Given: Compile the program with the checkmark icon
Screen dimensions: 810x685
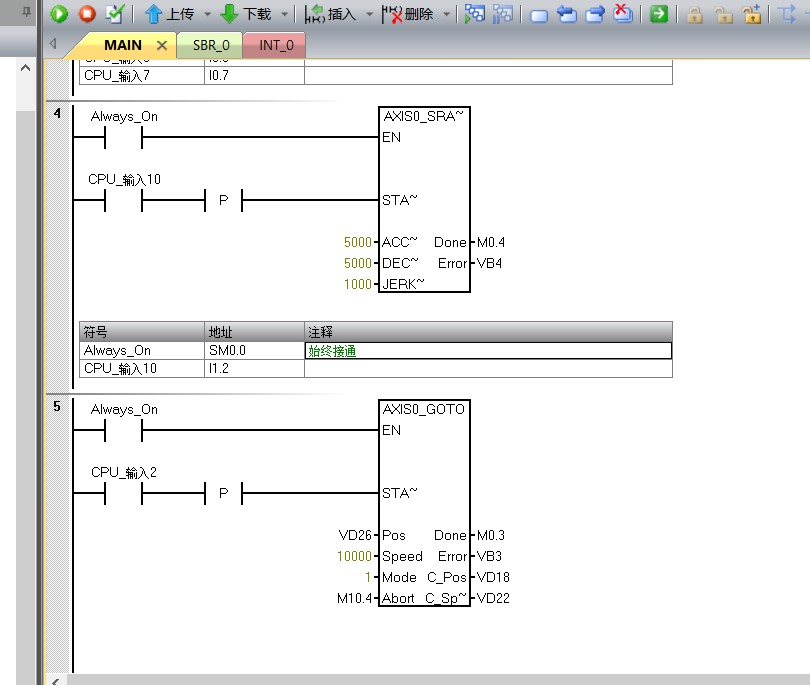Looking at the screenshot, I should point(114,14).
